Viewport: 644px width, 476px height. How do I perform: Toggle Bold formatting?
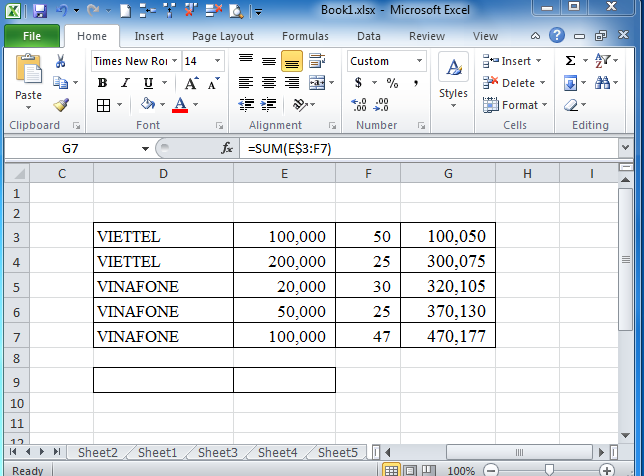click(x=102, y=83)
